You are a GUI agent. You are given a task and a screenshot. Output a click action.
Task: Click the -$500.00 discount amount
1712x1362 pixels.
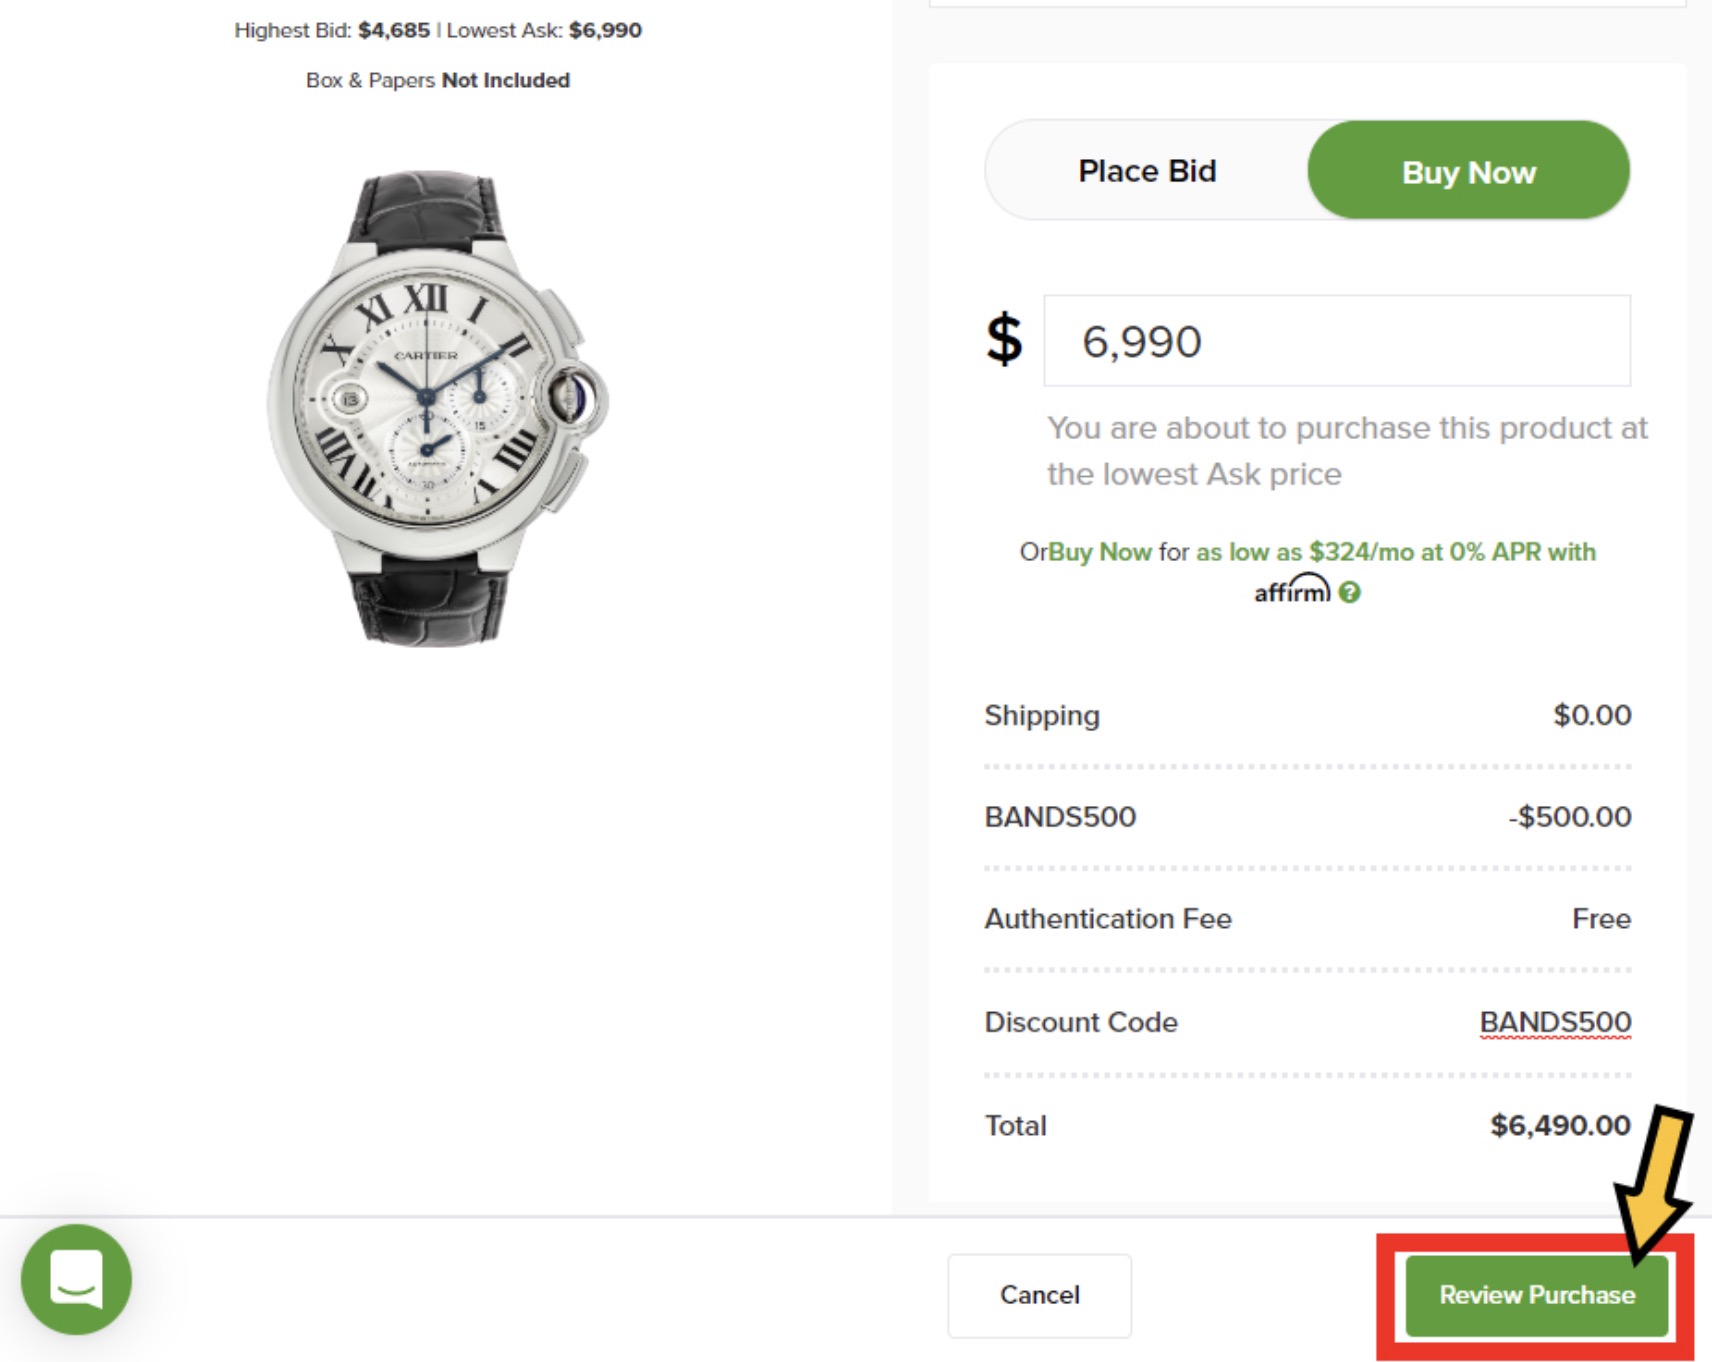[1570, 817]
